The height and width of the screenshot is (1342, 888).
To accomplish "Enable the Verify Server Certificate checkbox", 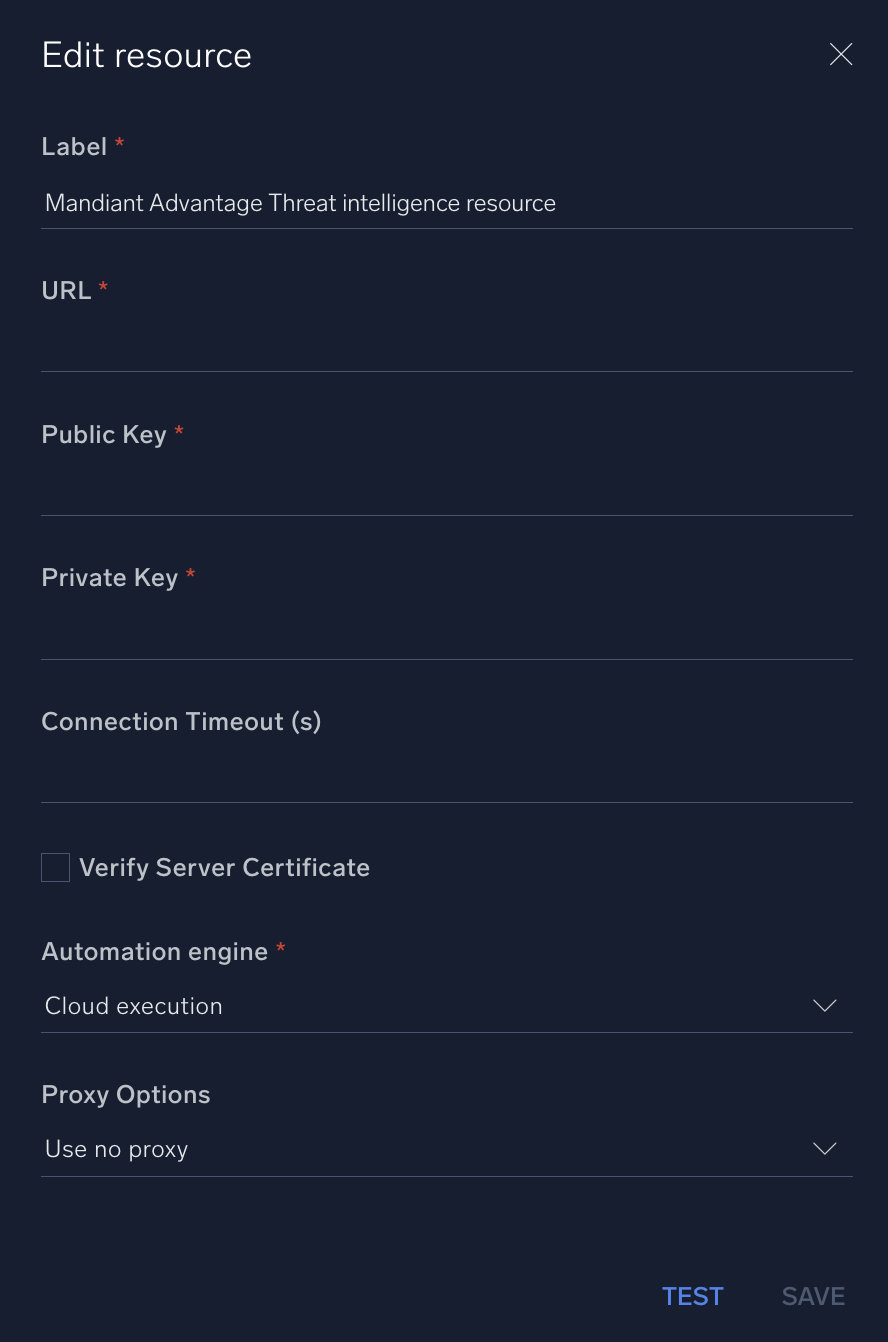I will point(56,867).
